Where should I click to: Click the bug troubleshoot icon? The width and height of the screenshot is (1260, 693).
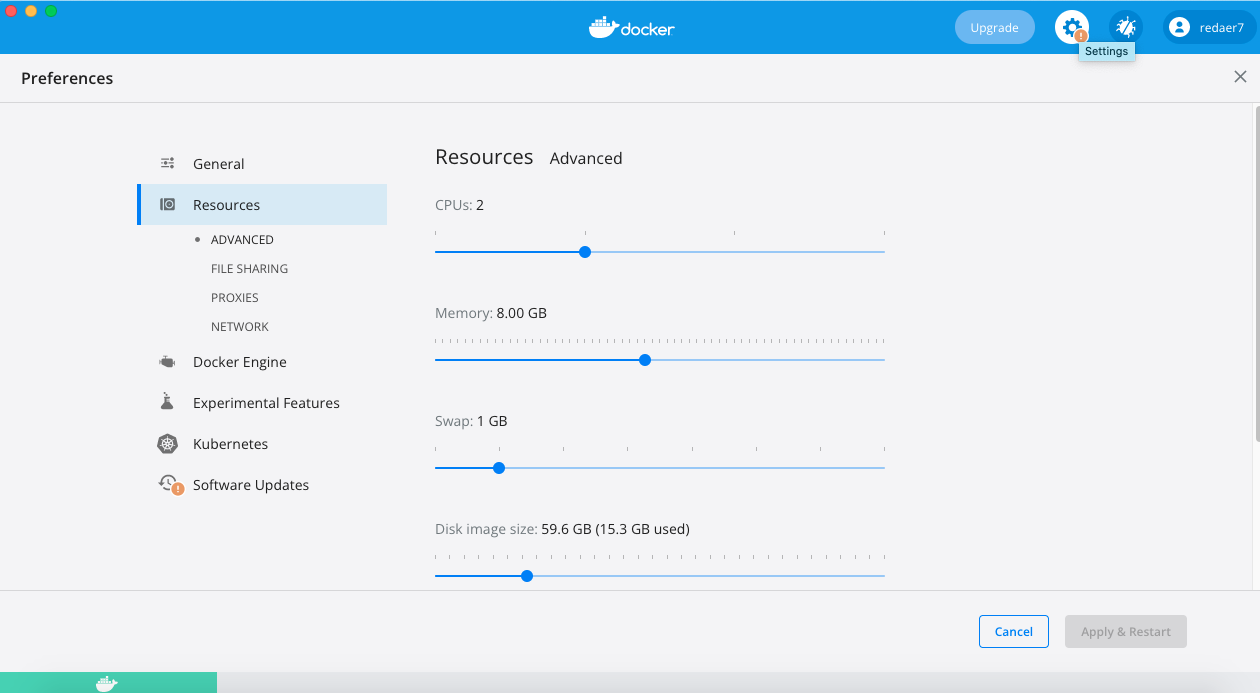pos(1126,27)
